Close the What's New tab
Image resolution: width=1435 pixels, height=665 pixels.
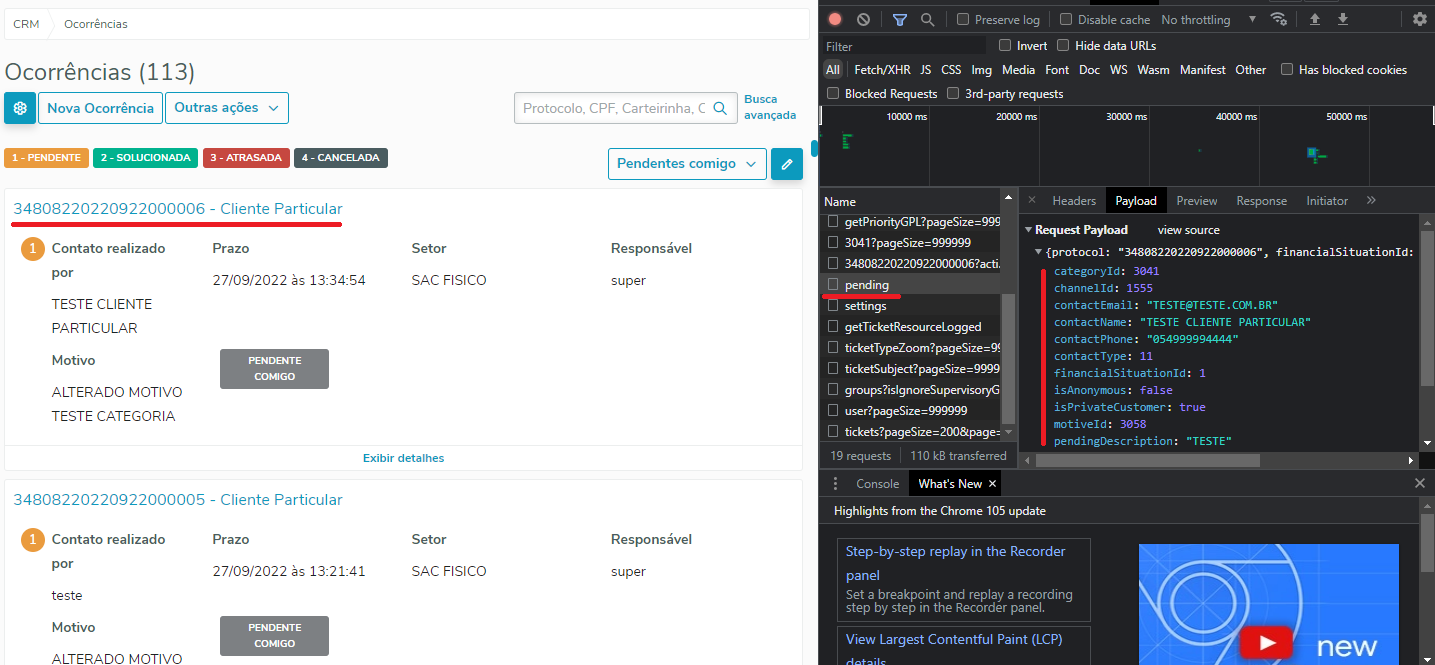pos(992,484)
